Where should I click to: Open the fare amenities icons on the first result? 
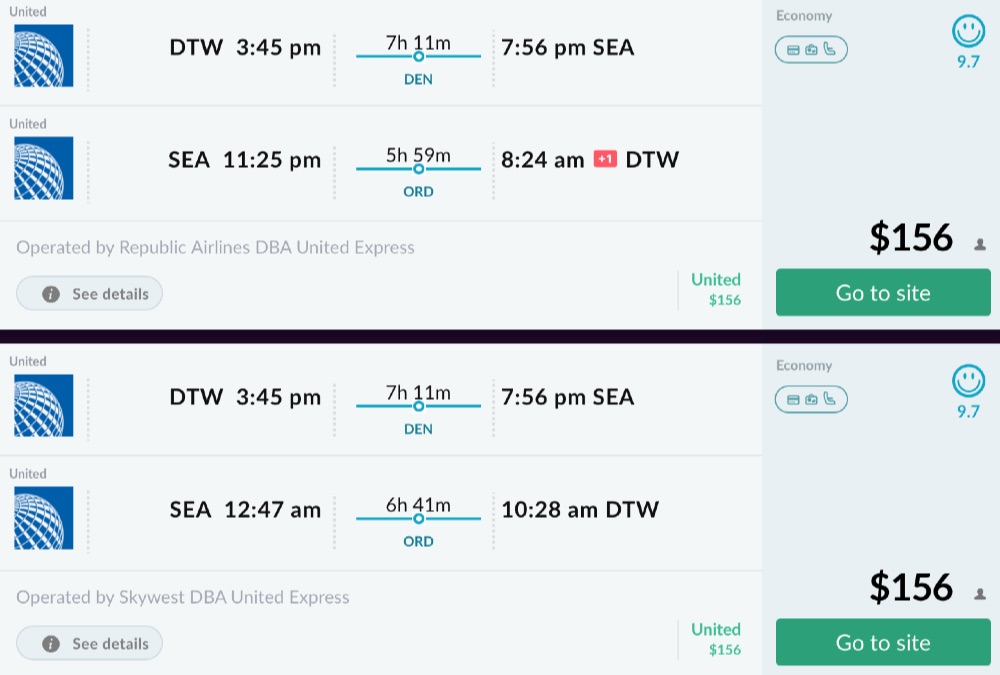(811, 49)
